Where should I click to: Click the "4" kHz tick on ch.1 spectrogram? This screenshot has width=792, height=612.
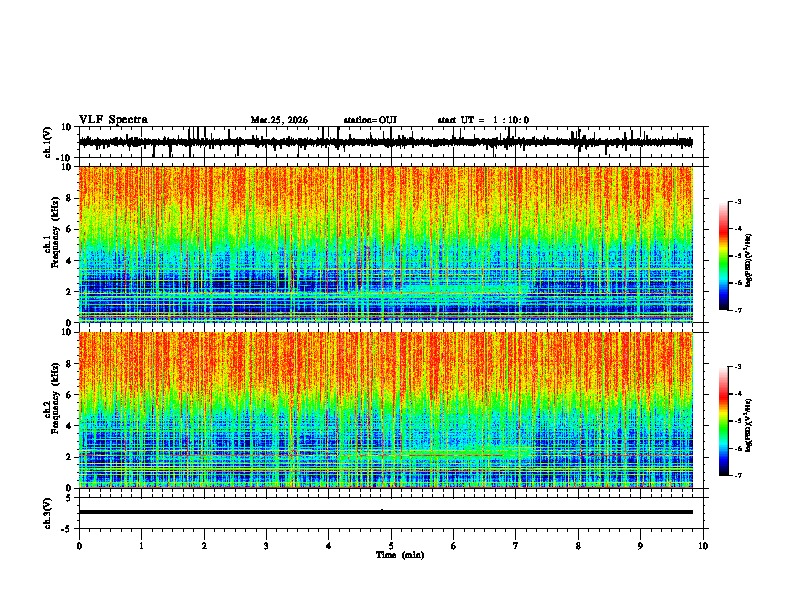point(70,261)
